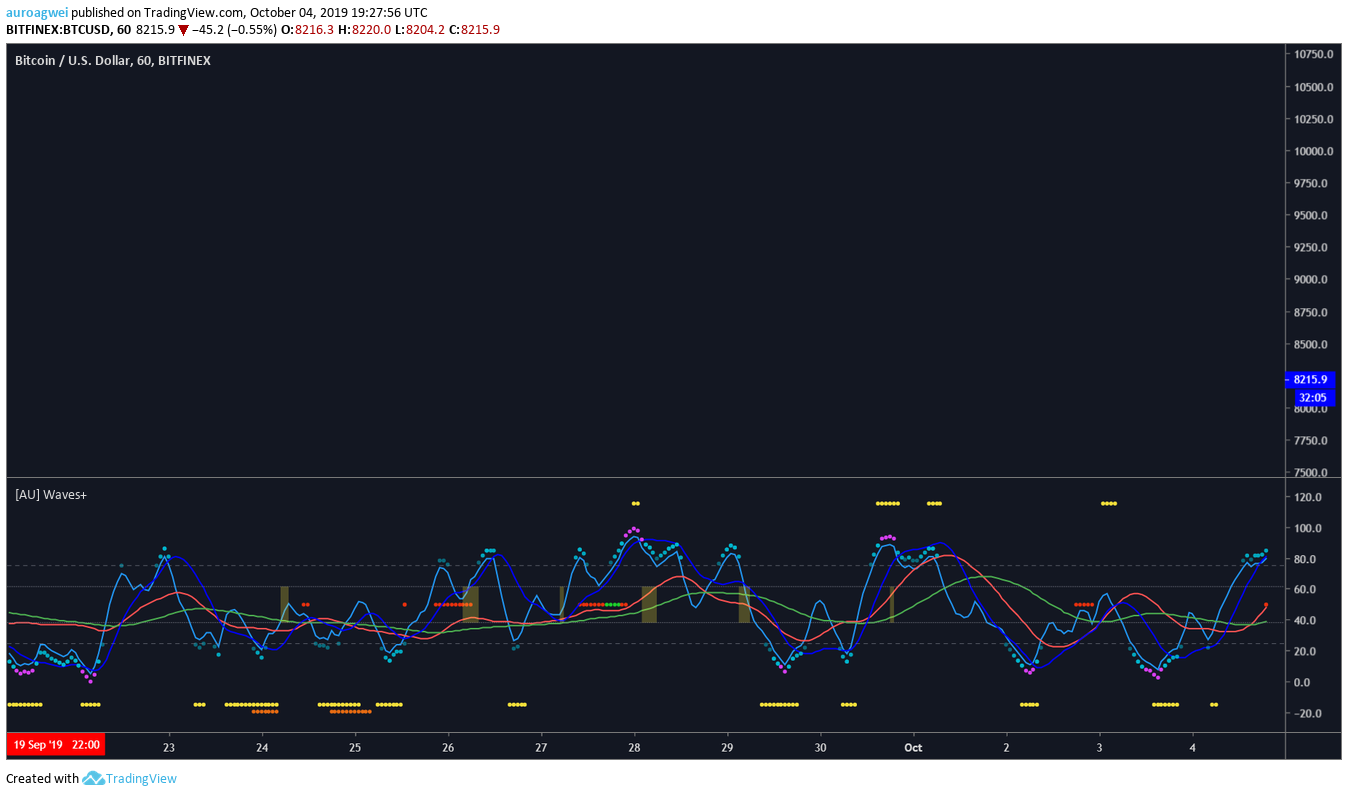Click the −45.2 (−0.55%) change value
This screenshot has width=1348, height=796.
[x=234, y=30]
